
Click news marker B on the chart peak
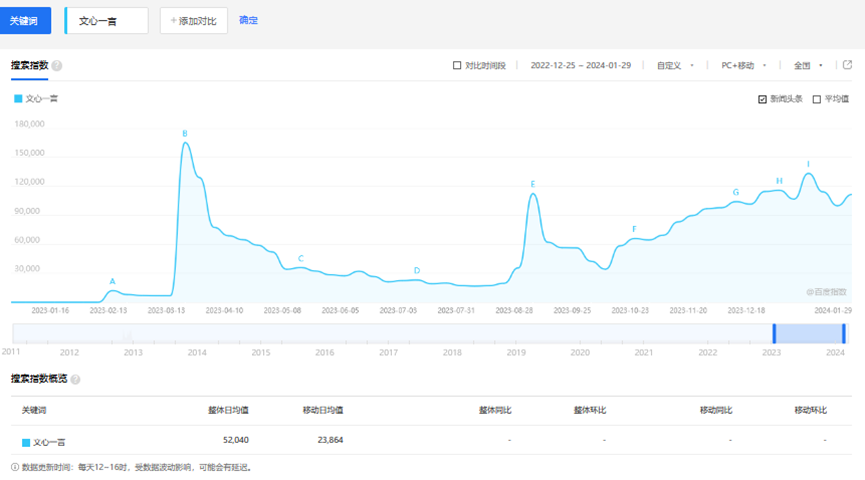point(185,133)
